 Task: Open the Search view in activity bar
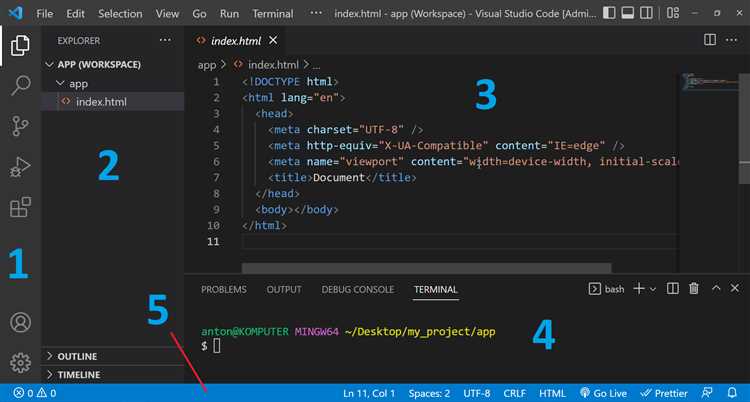pyautogui.click(x=20, y=86)
